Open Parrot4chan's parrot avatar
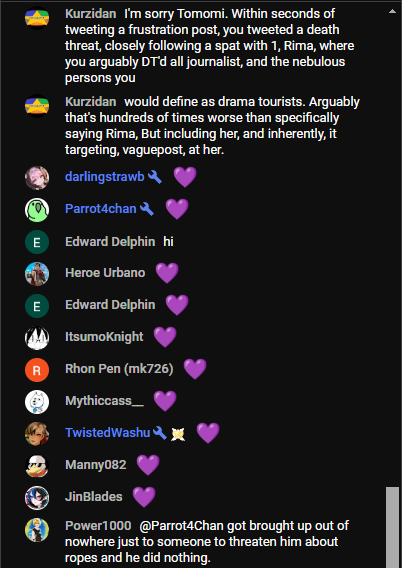402x568 pixels. [x=37, y=210]
